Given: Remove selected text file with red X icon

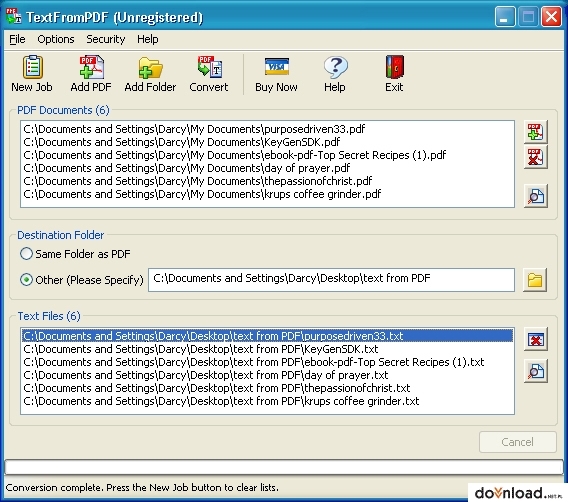Looking at the screenshot, I should (535, 339).
